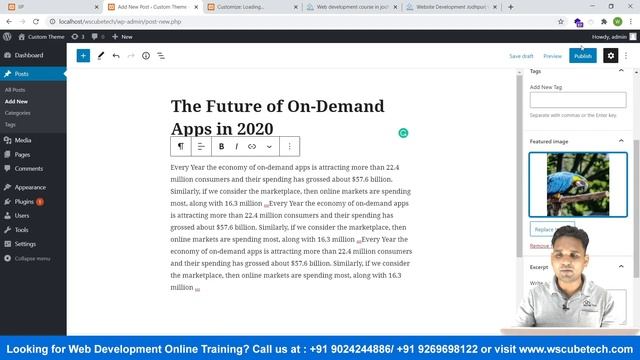Visit site via Custom Theme home link

41,37
